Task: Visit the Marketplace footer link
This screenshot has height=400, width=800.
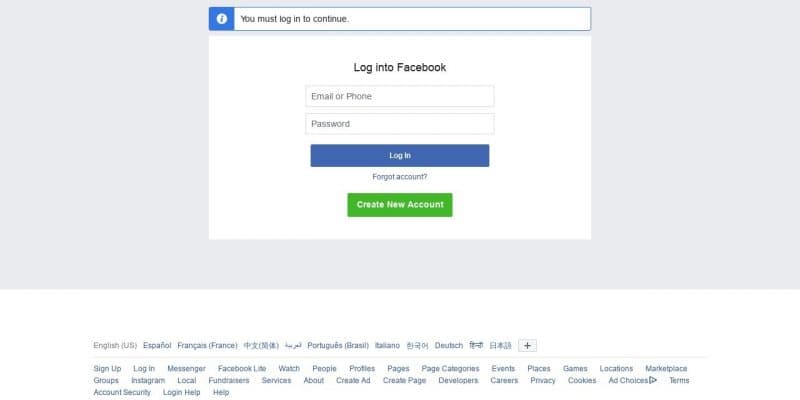Action: pos(666,369)
